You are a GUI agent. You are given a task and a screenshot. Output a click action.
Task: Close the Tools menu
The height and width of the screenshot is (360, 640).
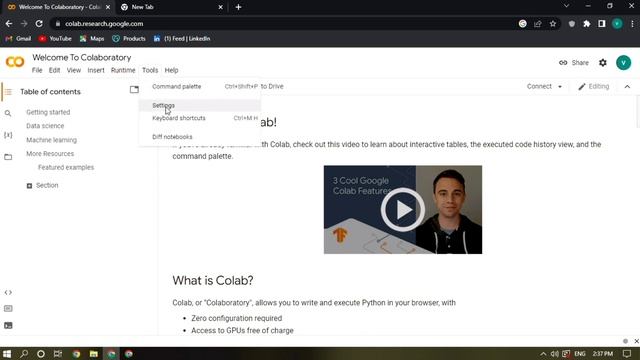[150, 70]
